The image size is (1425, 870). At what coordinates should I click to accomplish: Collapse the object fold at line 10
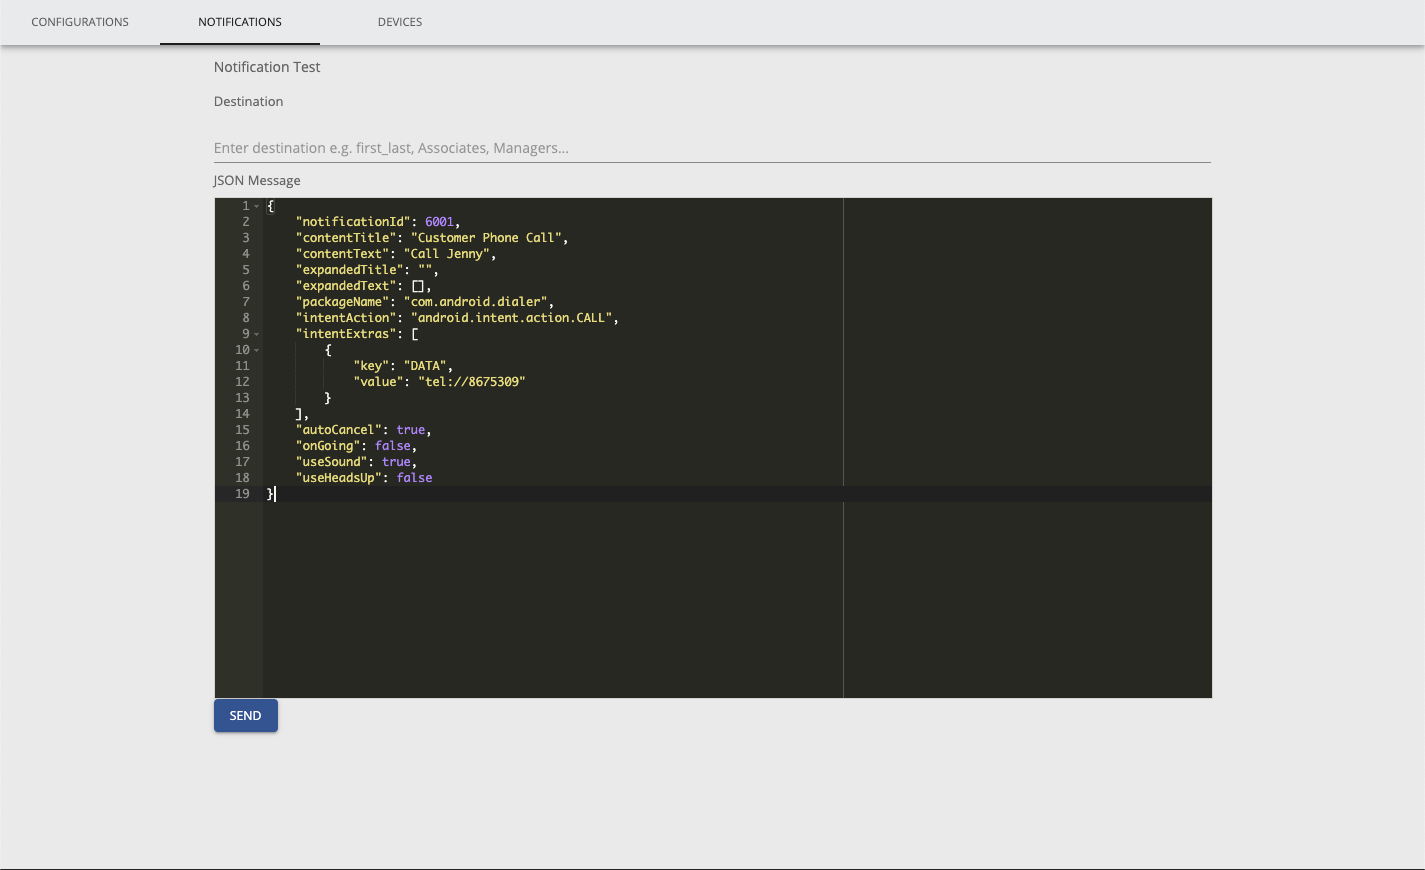(257, 350)
